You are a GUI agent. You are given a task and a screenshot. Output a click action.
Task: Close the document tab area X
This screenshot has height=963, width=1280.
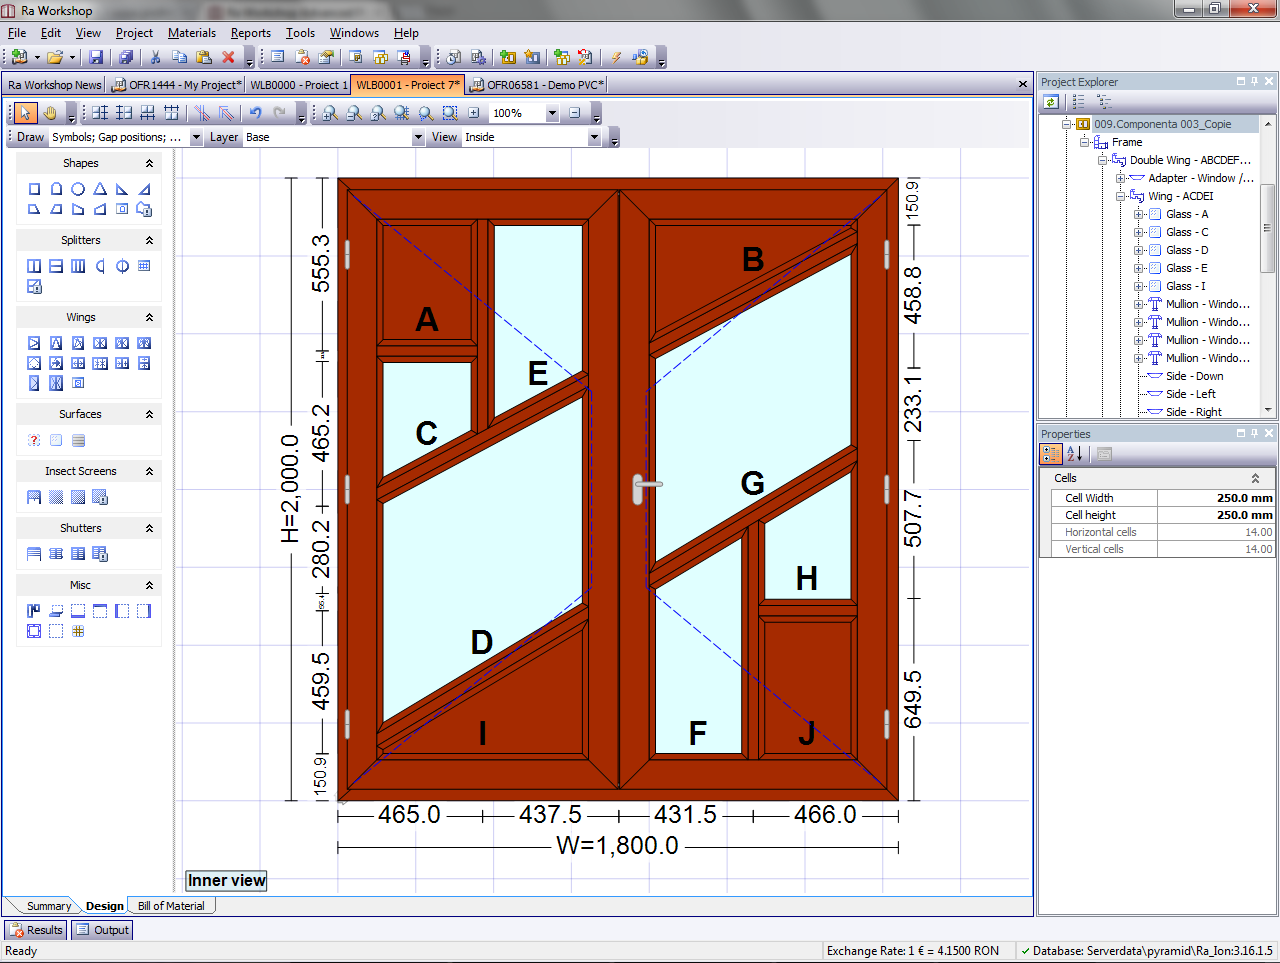pyautogui.click(x=1023, y=85)
